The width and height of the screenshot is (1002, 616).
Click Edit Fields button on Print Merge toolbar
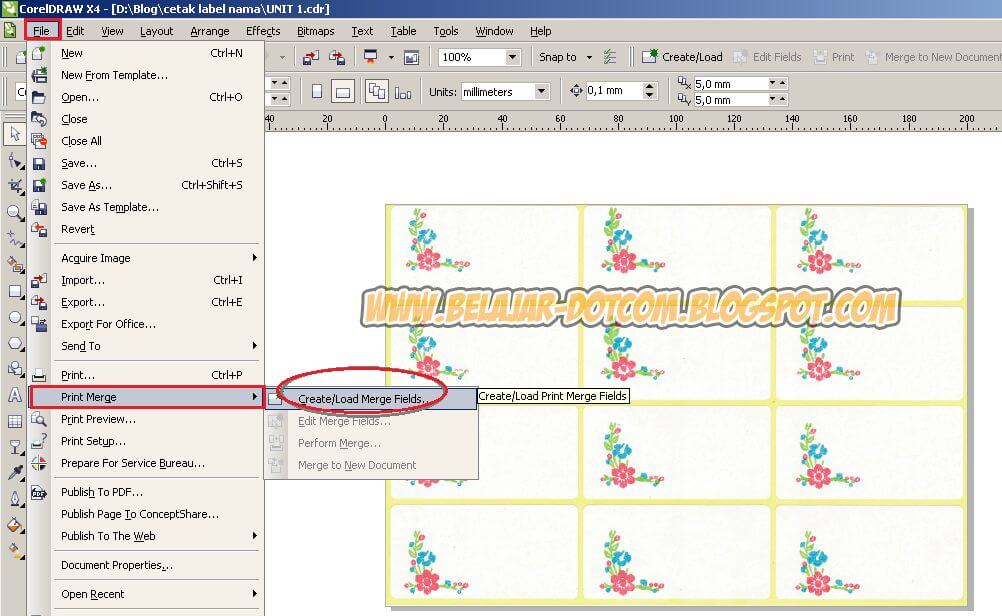coord(767,57)
